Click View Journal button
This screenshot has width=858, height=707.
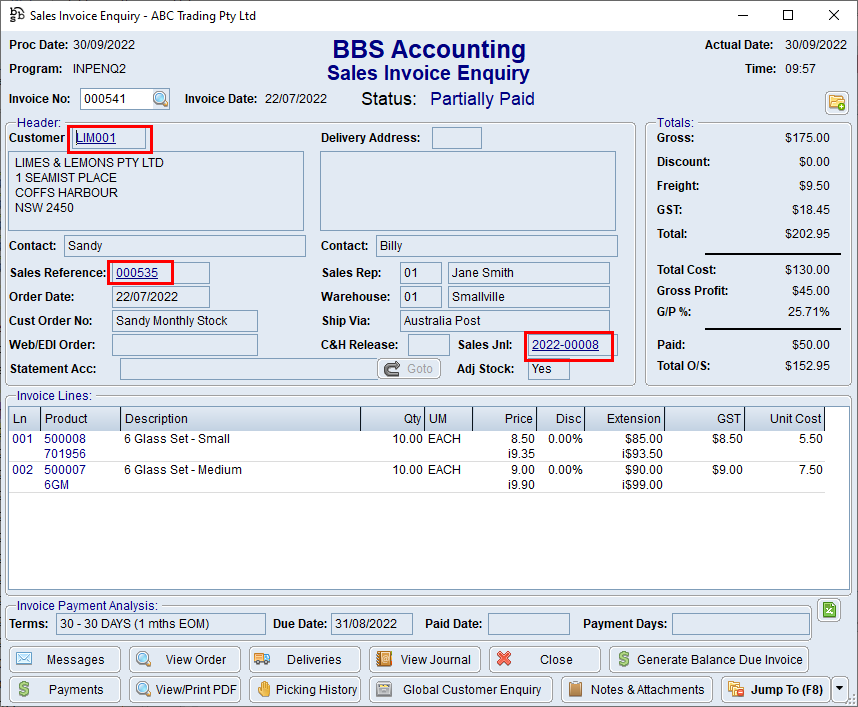point(424,660)
